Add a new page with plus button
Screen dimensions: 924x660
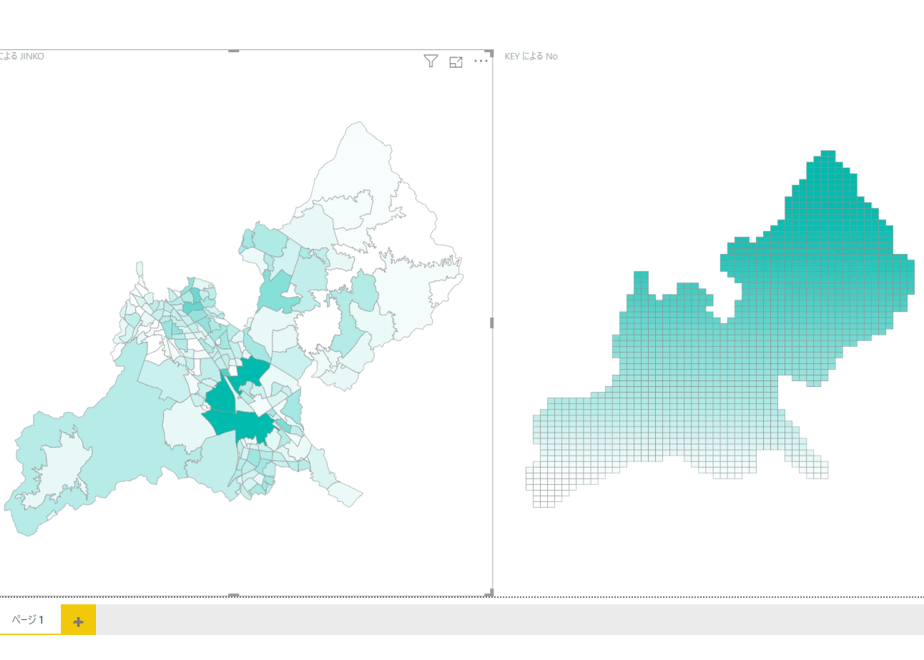pos(78,620)
